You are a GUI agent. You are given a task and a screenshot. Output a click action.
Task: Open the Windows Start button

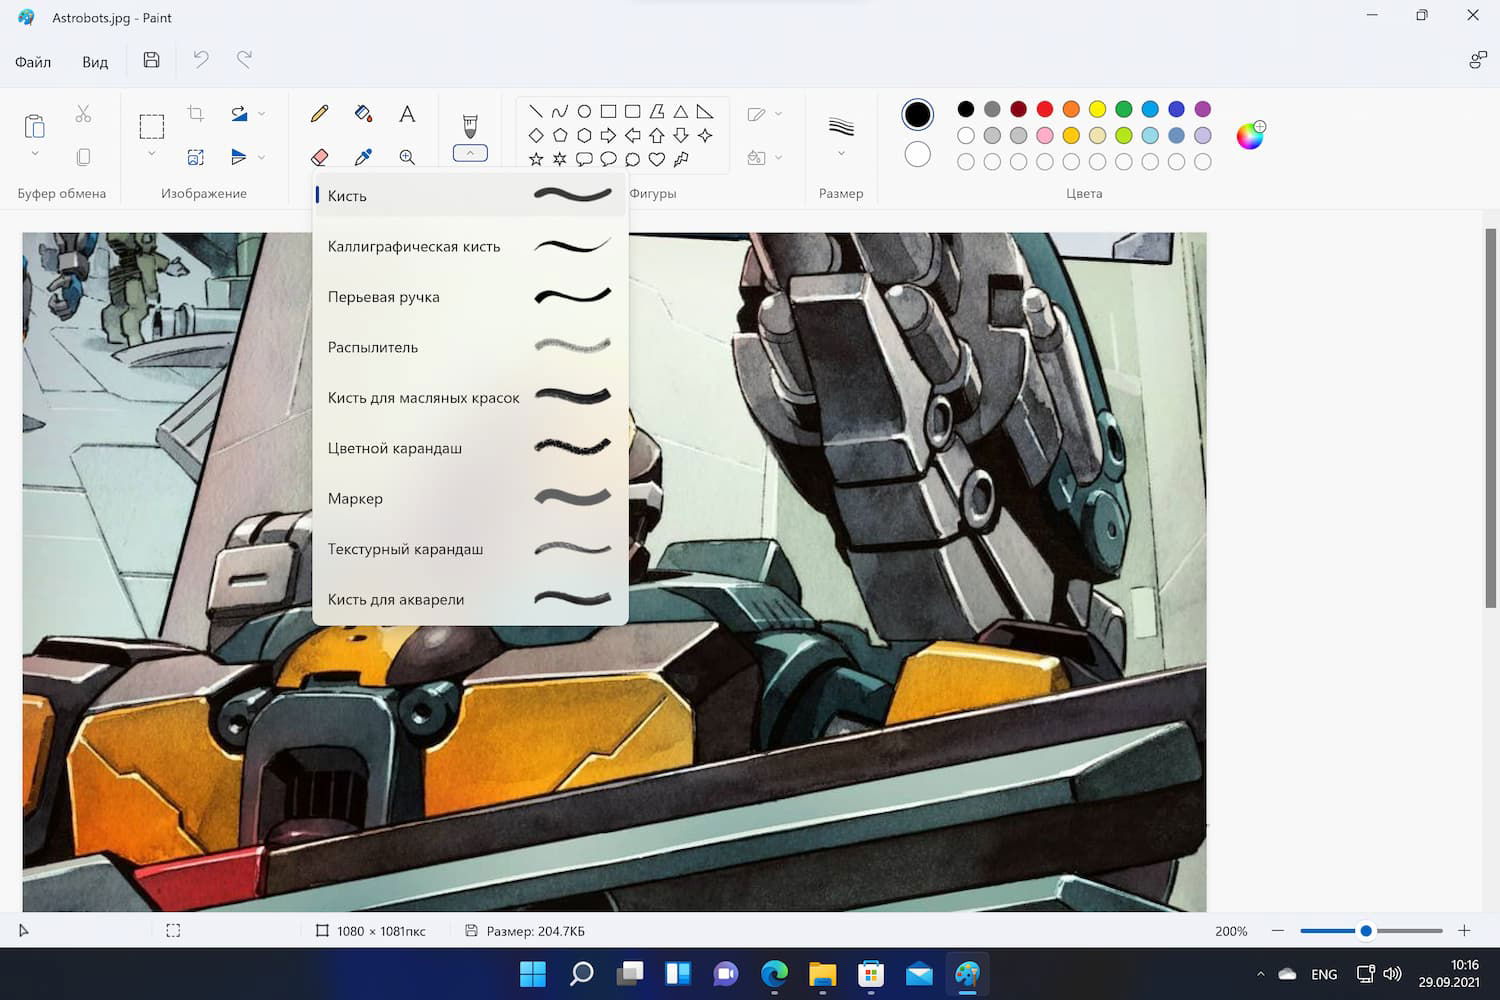click(533, 974)
